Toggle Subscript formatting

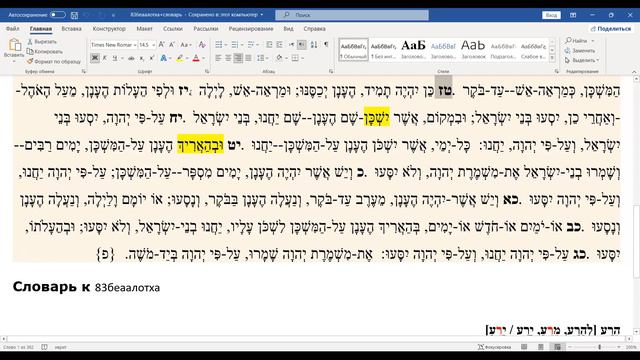point(142,58)
